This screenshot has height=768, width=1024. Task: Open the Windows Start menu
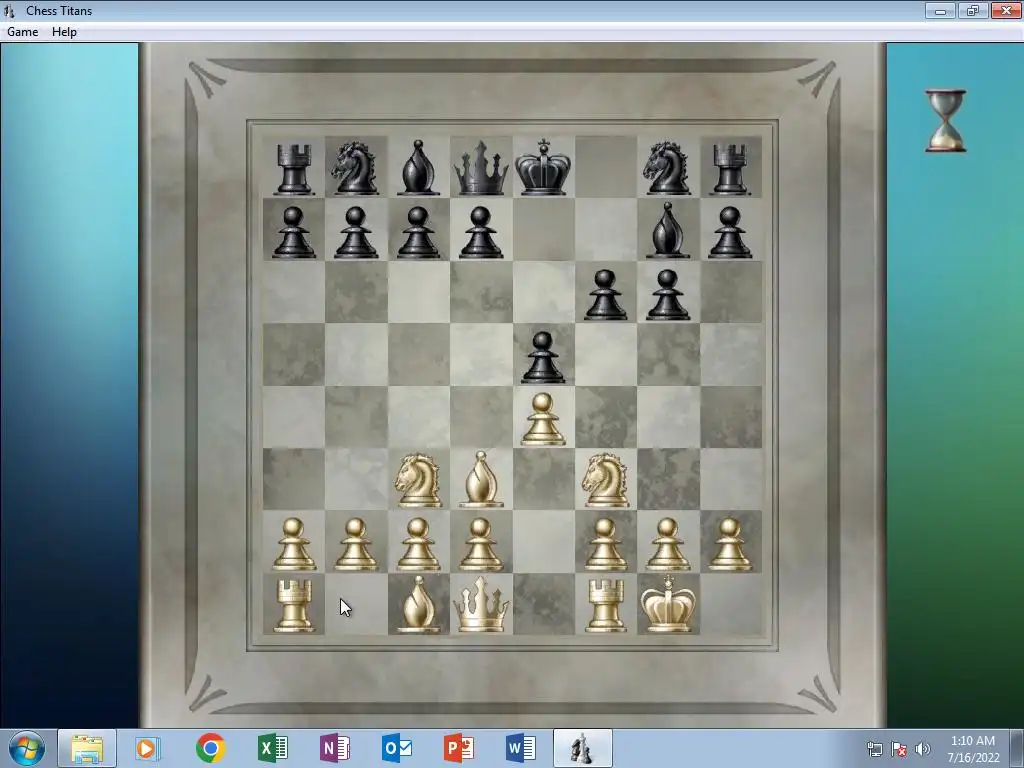click(x=26, y=748)
